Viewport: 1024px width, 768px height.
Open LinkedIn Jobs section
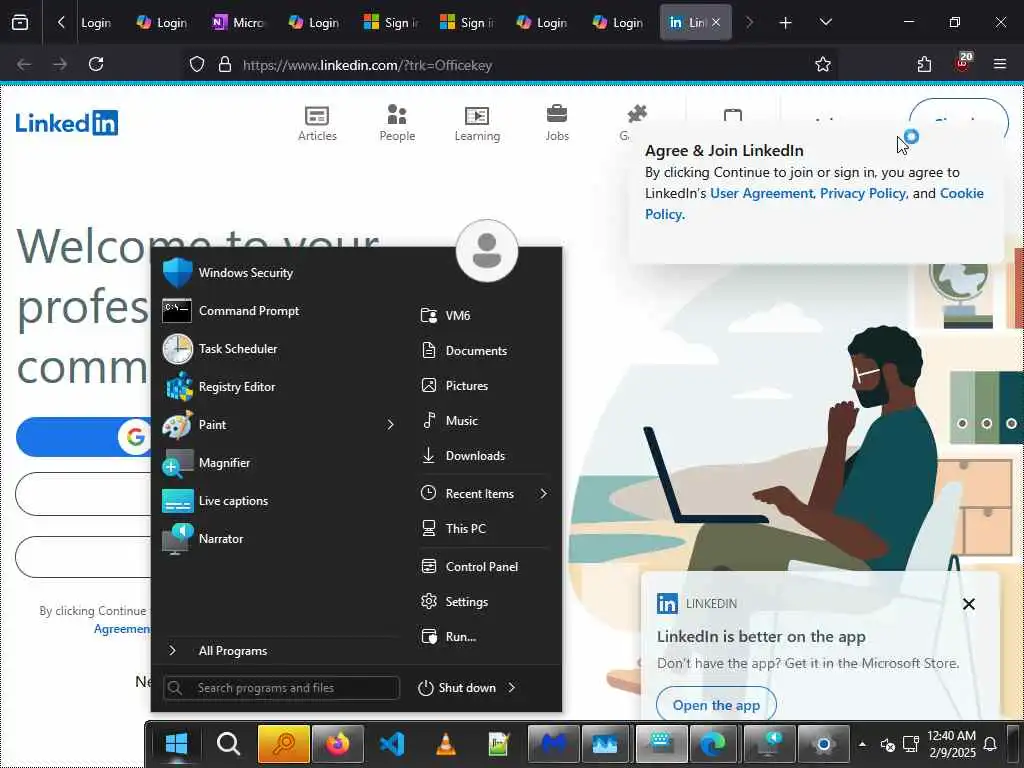557,124
